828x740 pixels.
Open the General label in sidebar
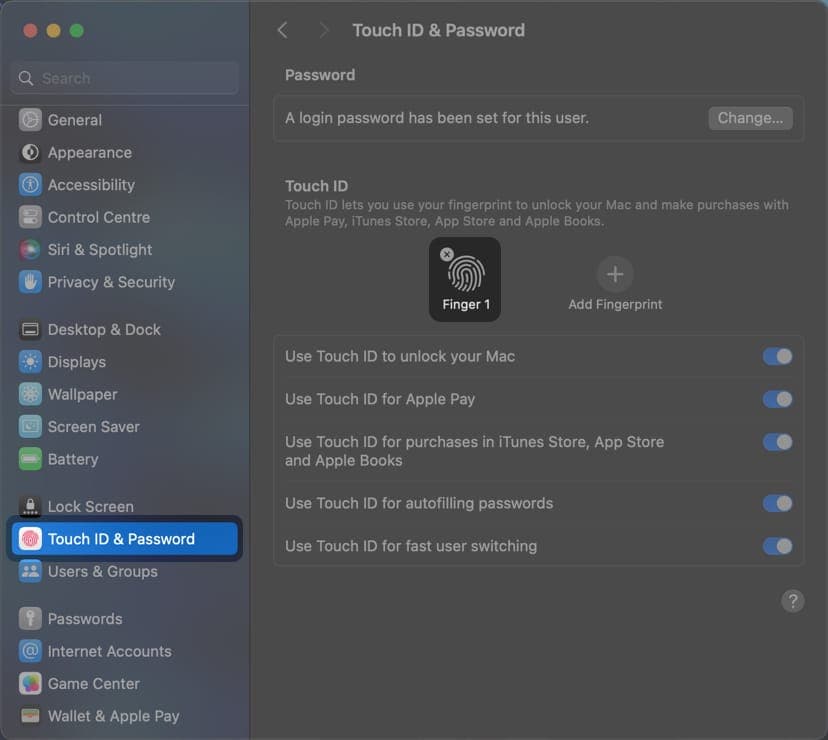point(75,120)
